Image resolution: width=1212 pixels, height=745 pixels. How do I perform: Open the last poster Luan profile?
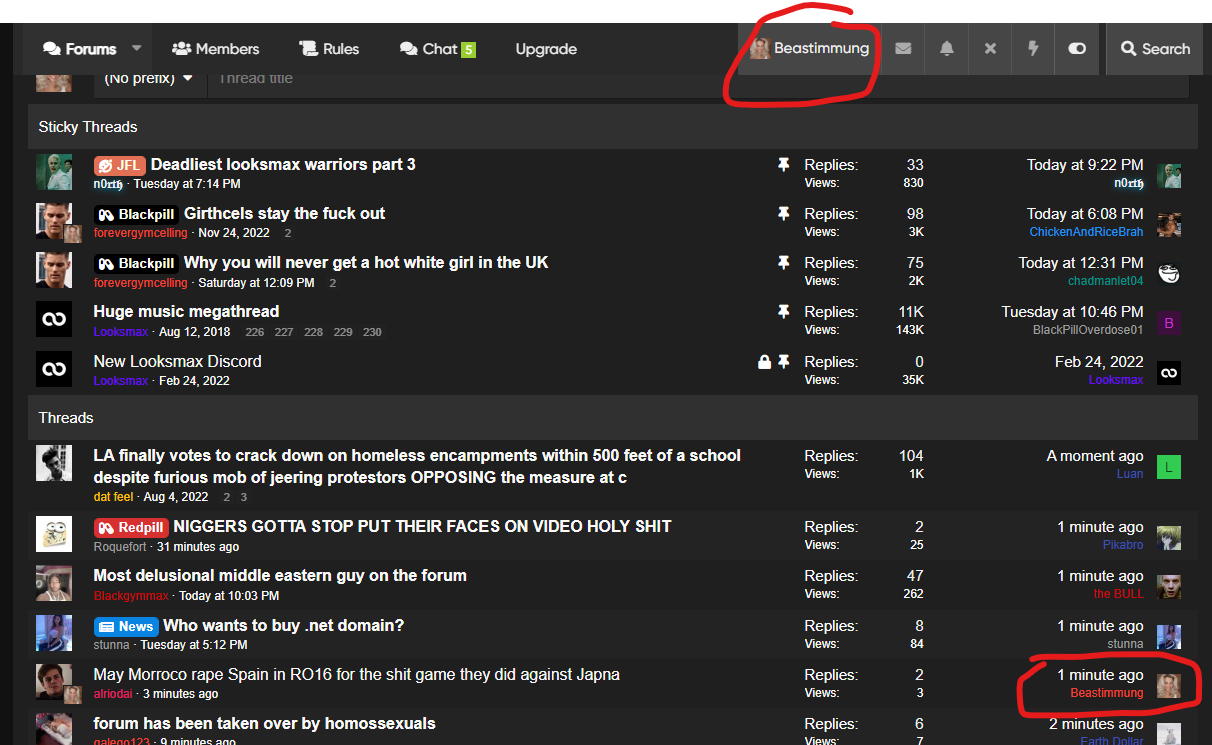tap(1130, 474)
